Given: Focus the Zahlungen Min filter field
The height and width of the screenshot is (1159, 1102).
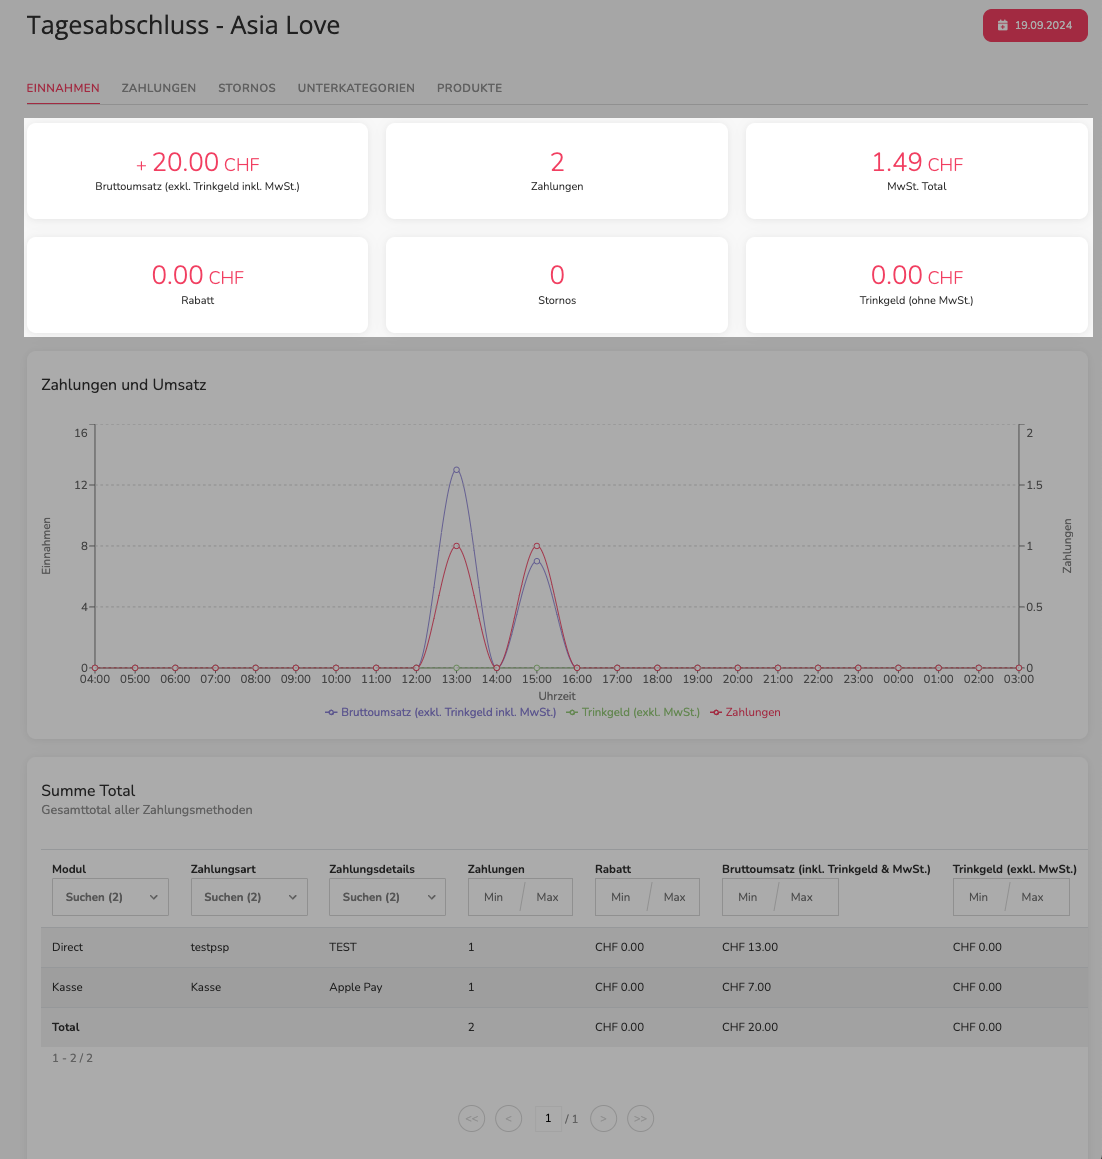Looking at the screenshot, I should (x=494, y=897).
